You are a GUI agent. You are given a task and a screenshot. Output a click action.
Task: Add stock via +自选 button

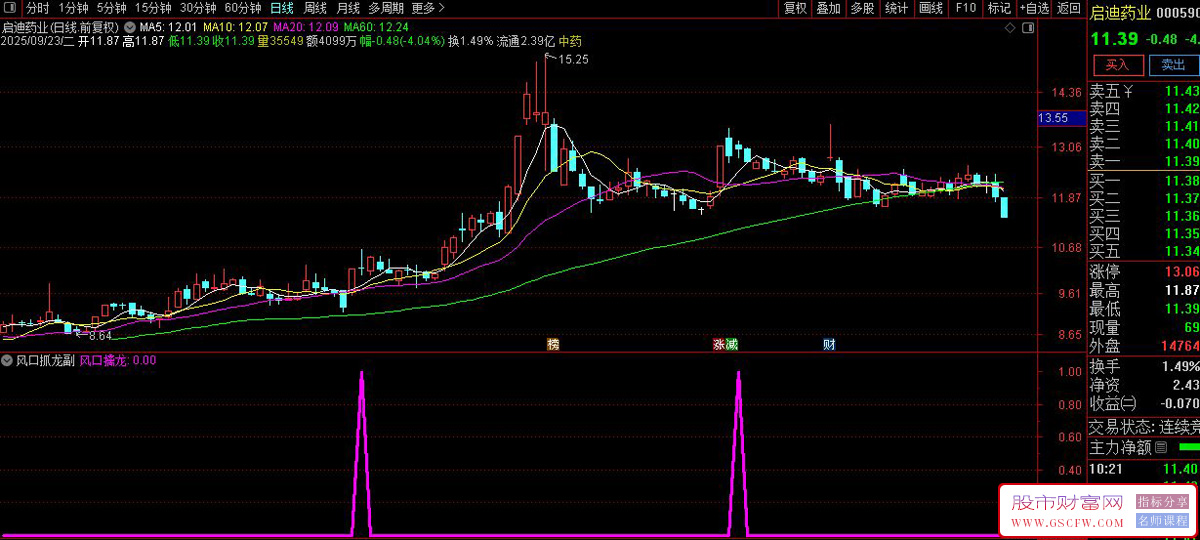[x=1033, y=8]
